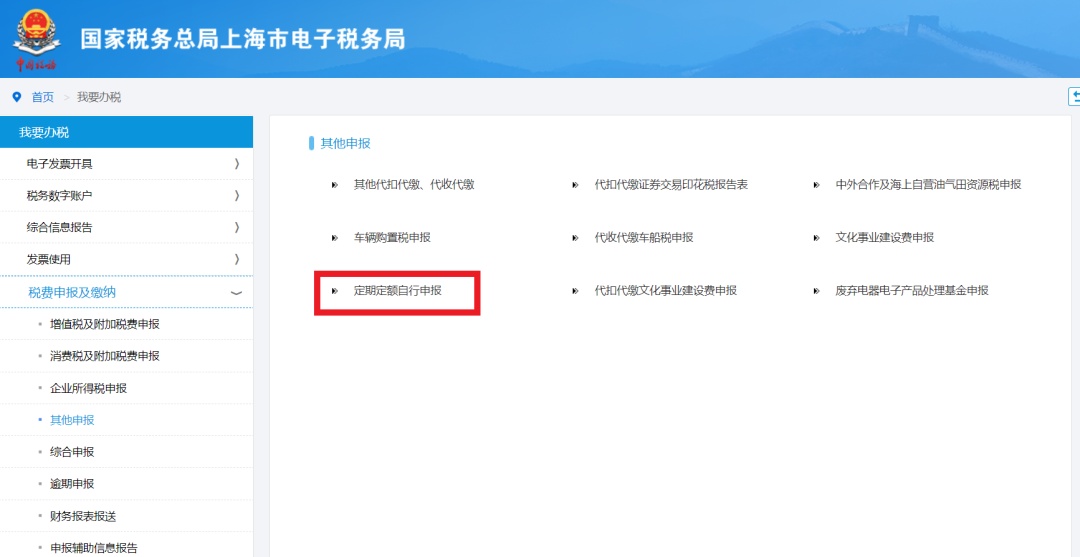This screenshot has width=1080, height=557.
Task: Open 逾期申报 submenu item
Action: click(72, 484)
